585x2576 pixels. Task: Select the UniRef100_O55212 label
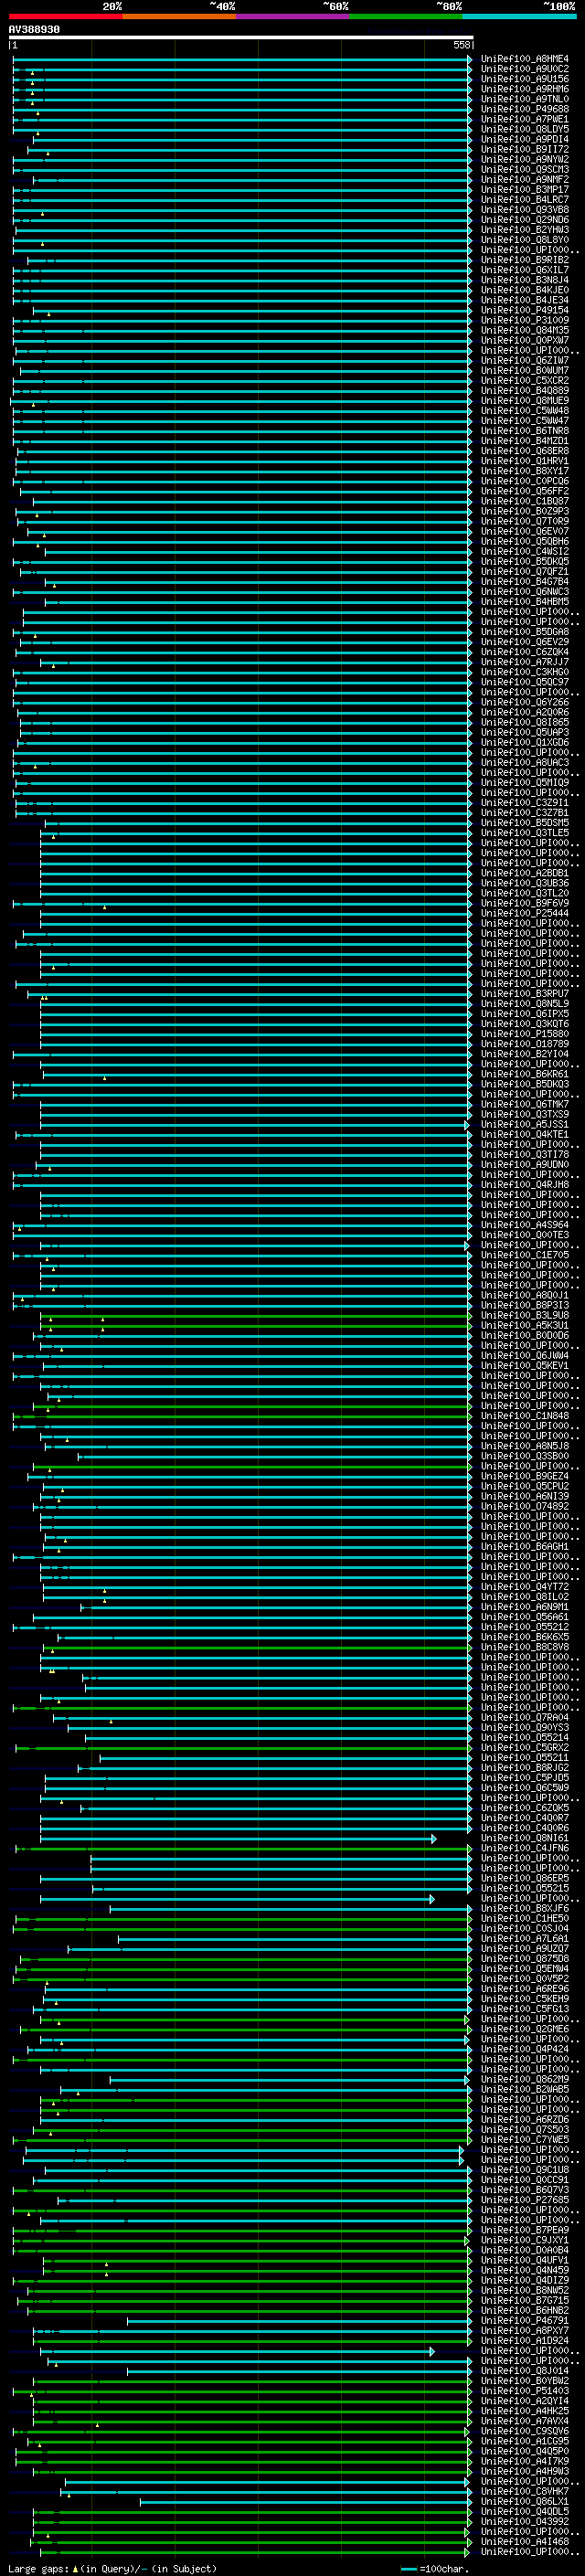(525, 1627)
